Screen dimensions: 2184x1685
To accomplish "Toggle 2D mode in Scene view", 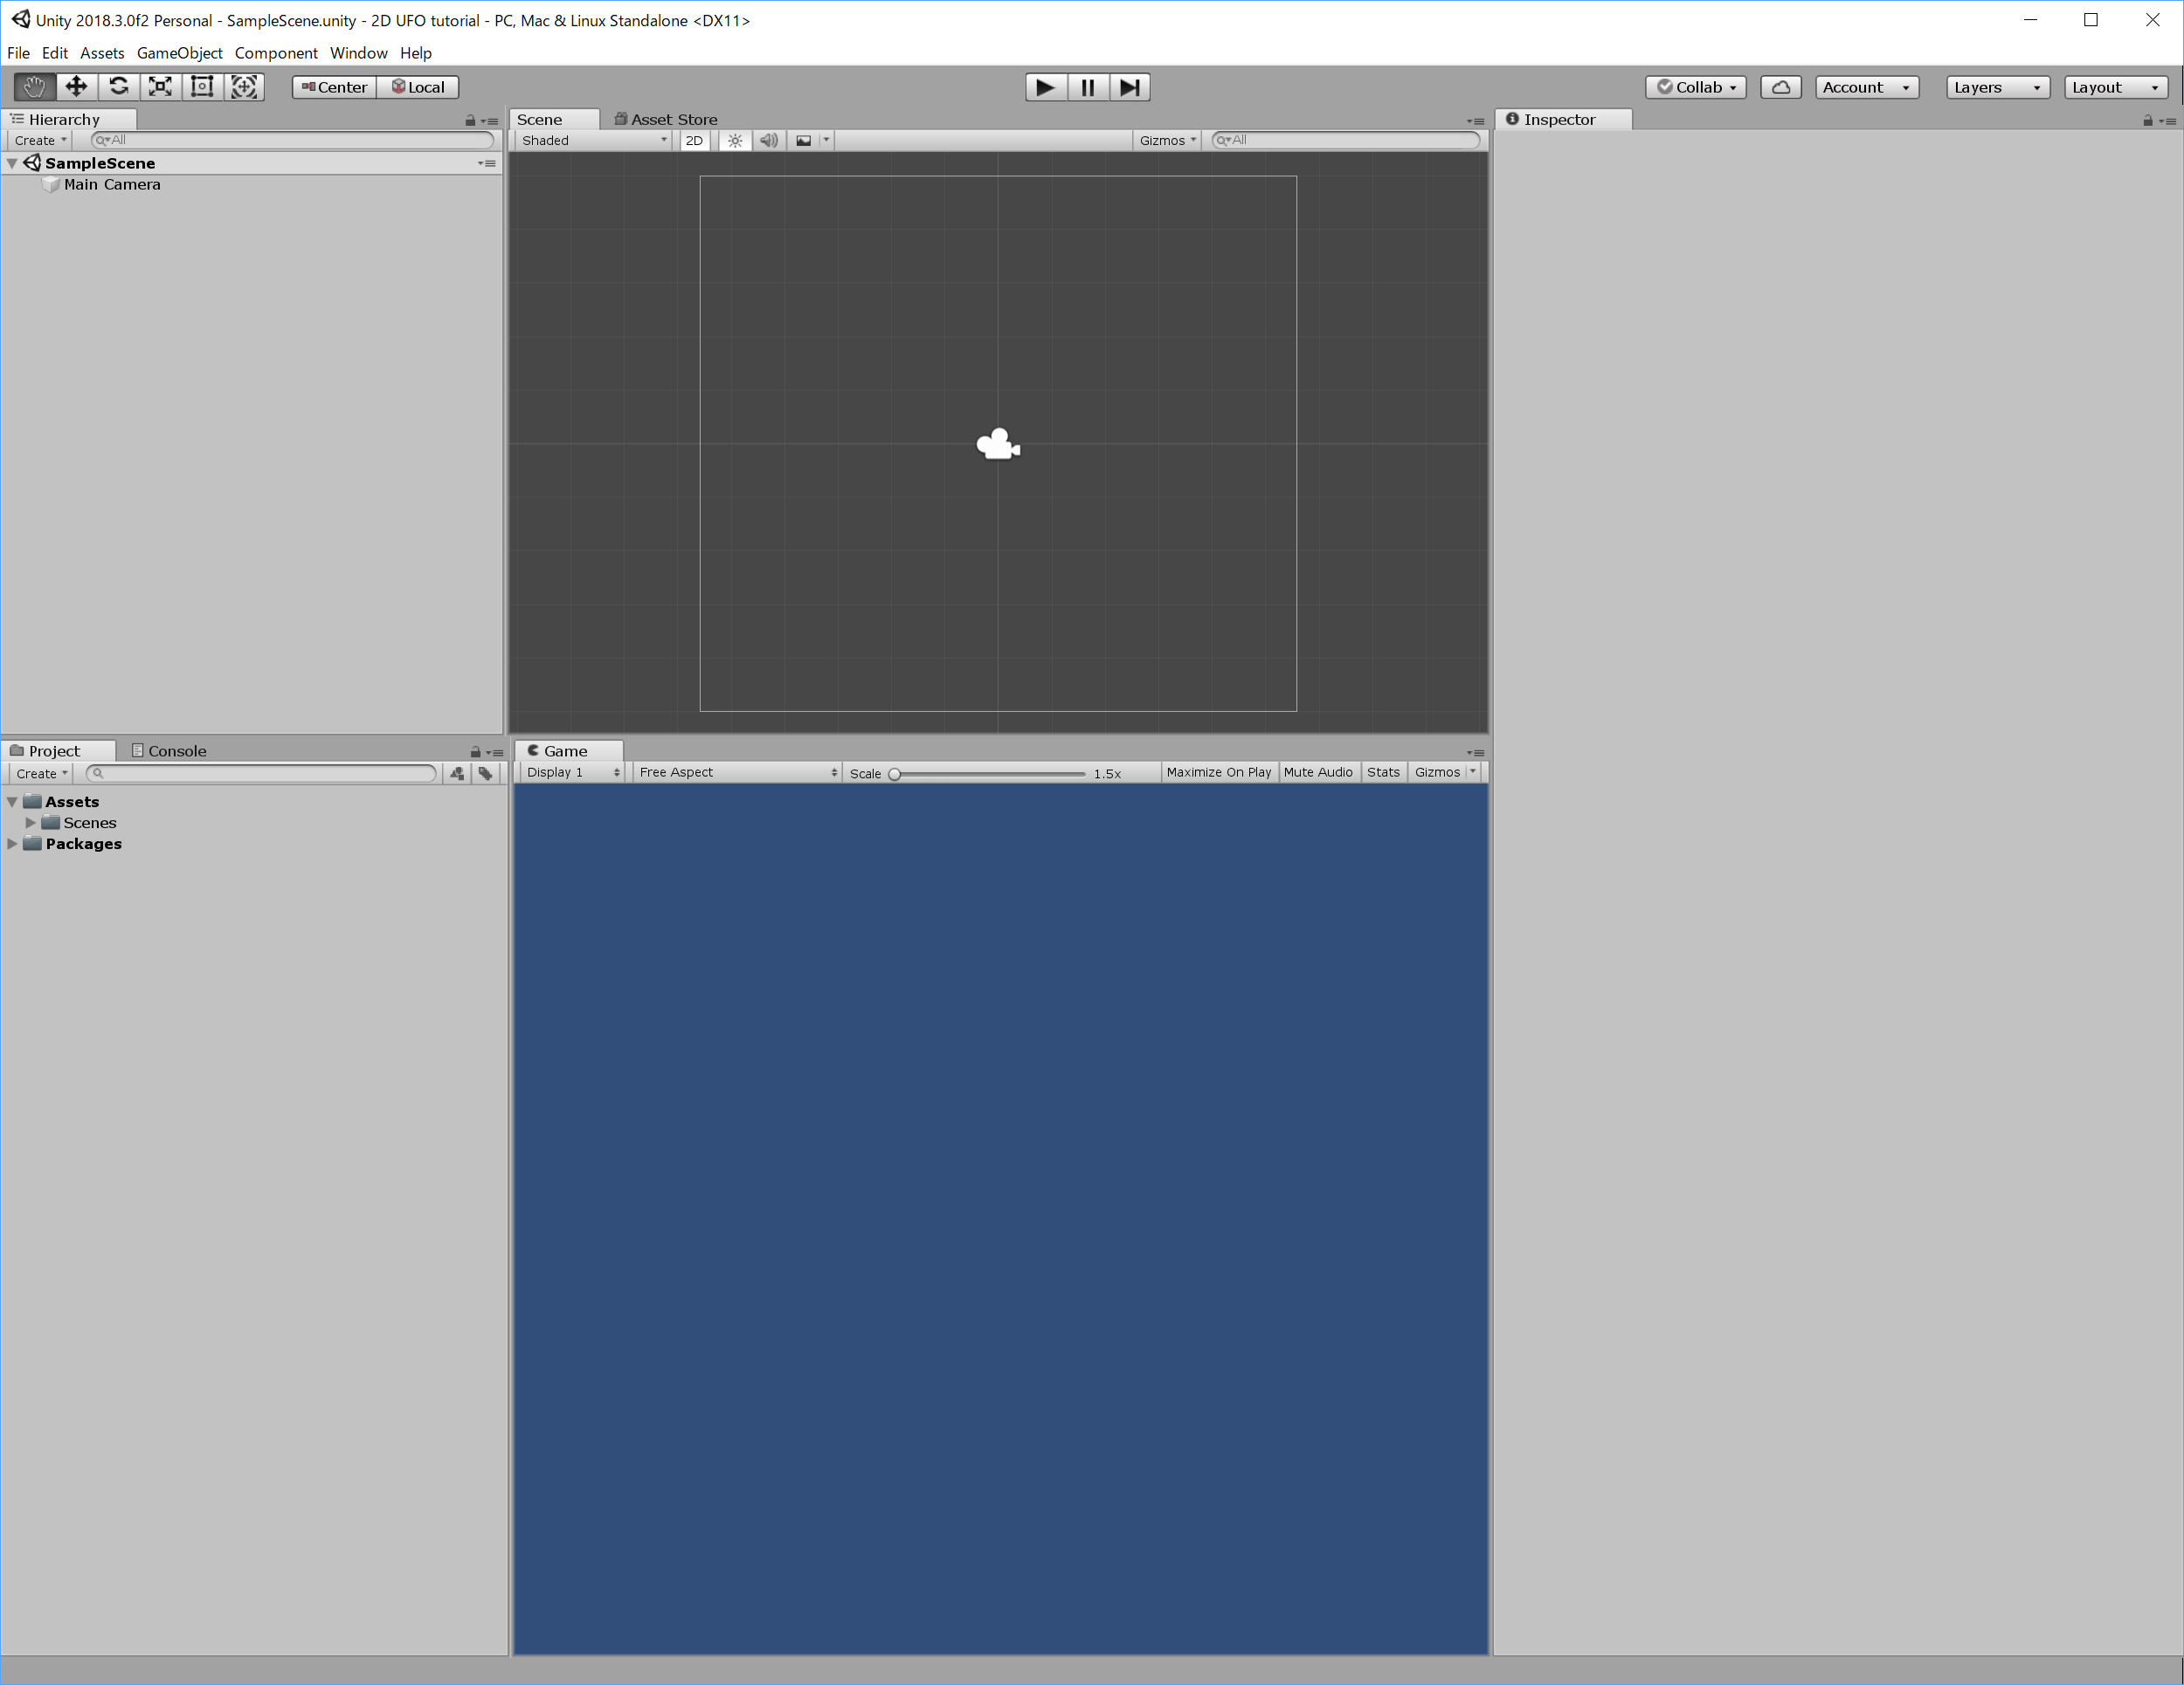I will click(694, 140).
